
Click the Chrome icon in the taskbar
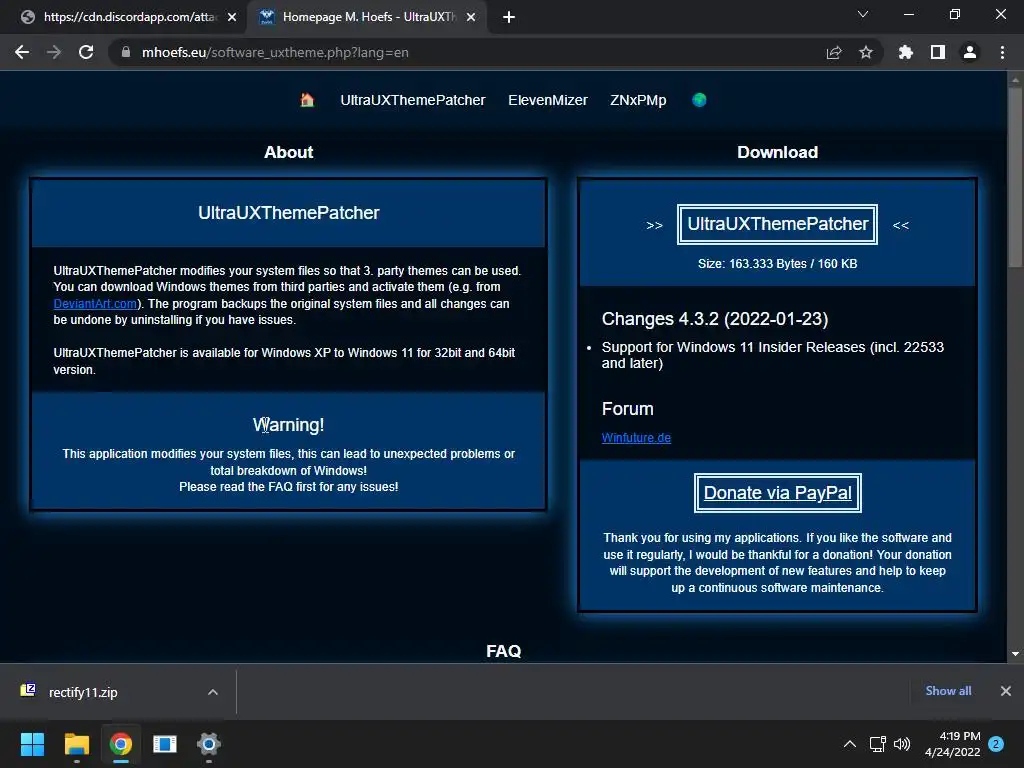(121, 744)
